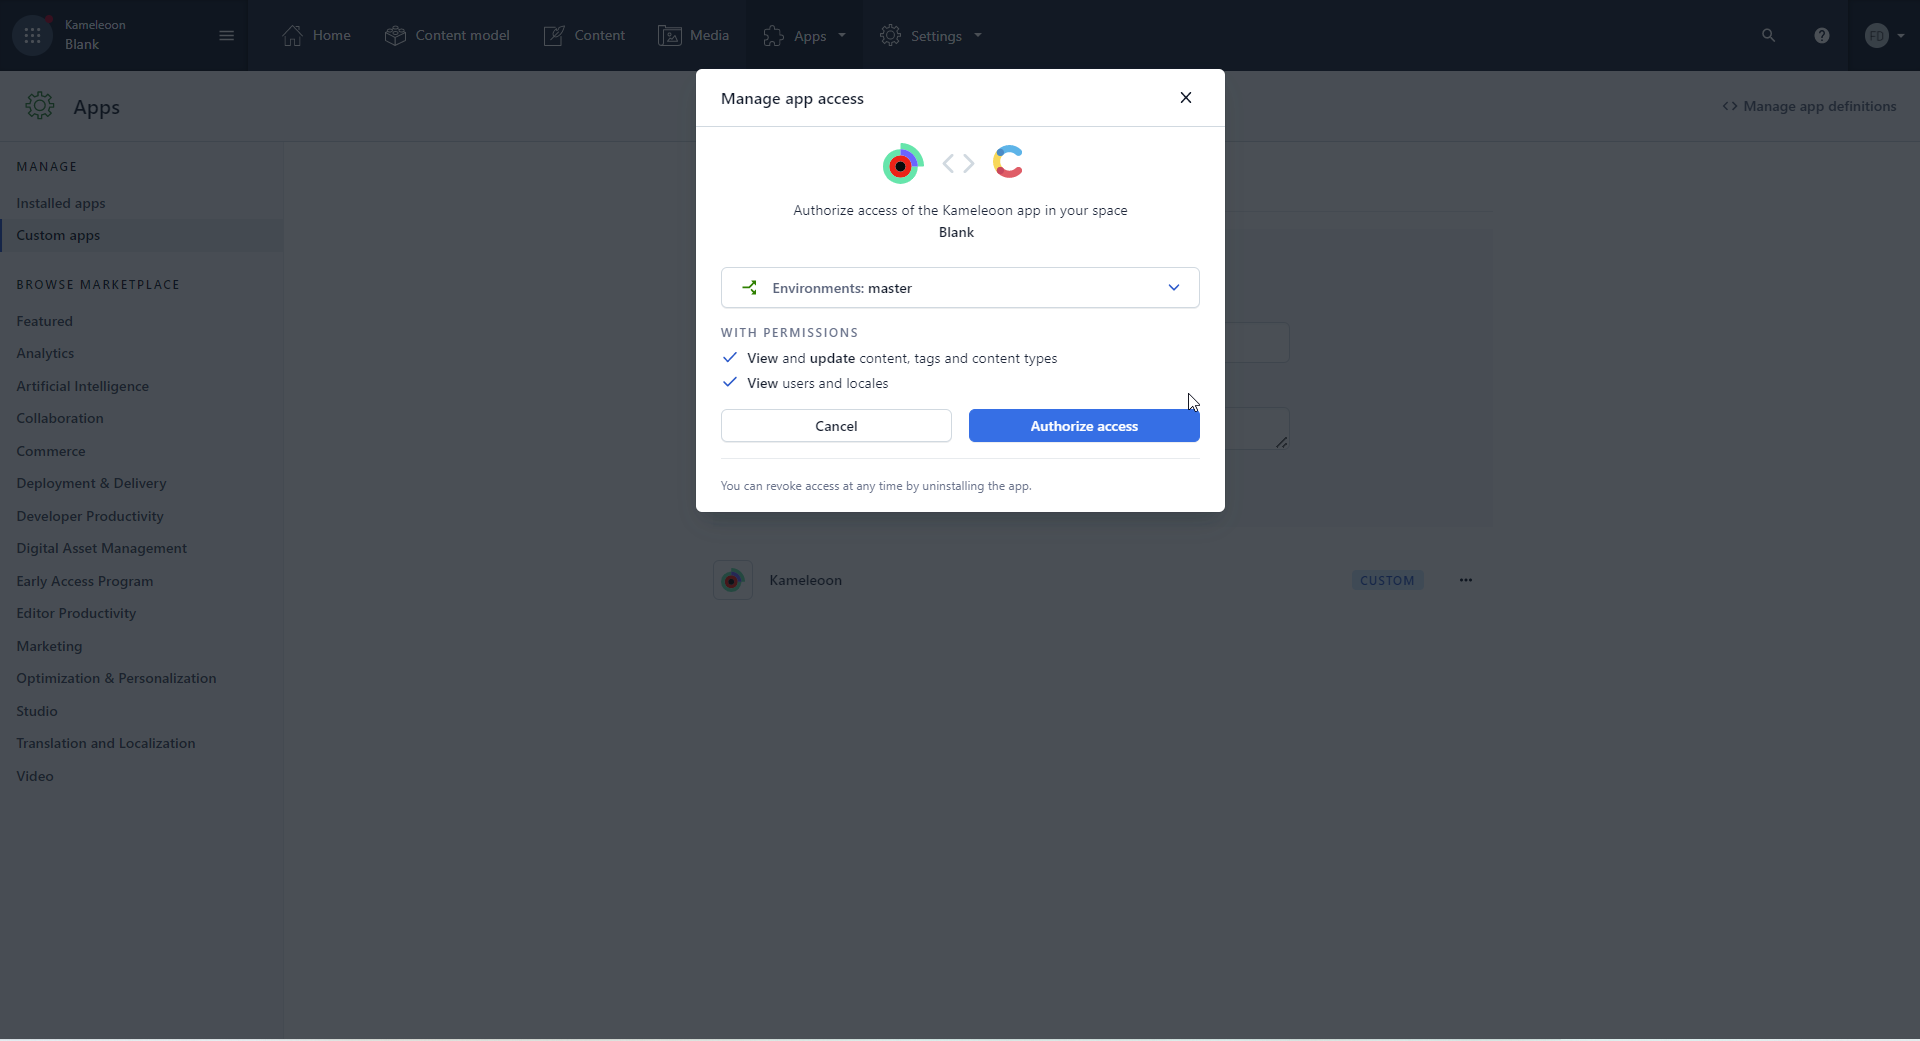Expand the Apps menu arrow
1920x1041 pixels.
tap(842, 35)
